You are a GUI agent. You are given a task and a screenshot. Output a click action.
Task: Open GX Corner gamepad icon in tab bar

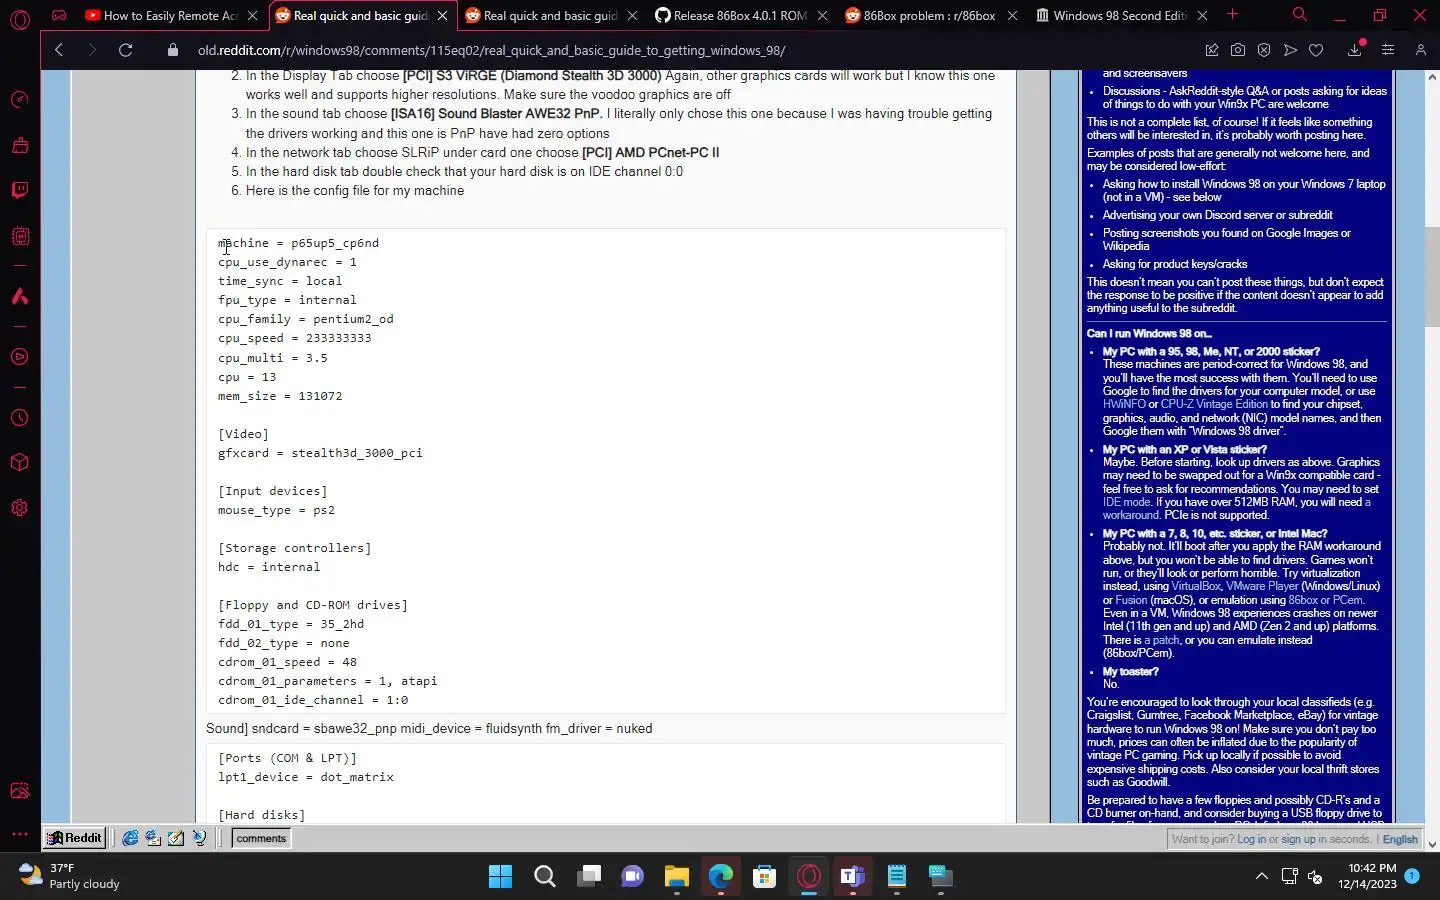tap(59, 15)
